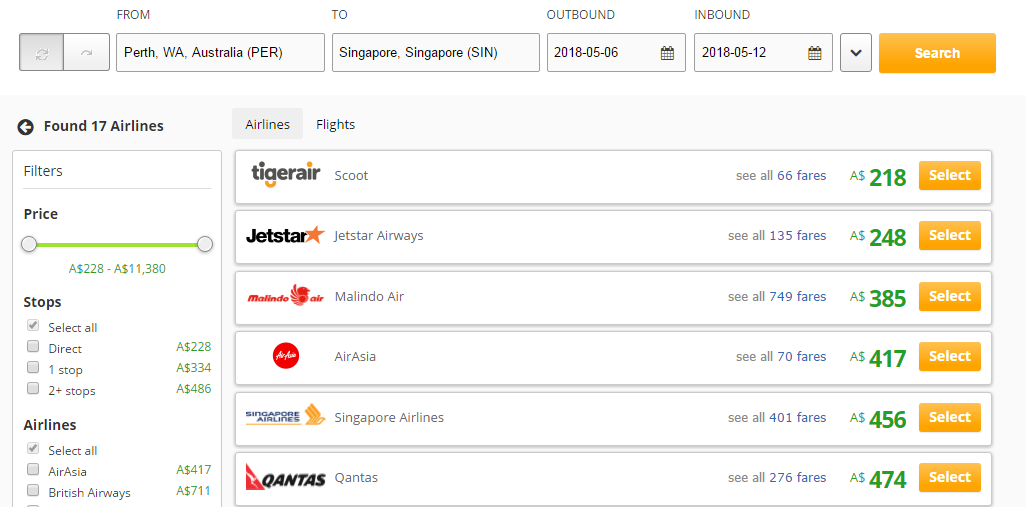Click the Jetstar logo

tap(285, 235)
